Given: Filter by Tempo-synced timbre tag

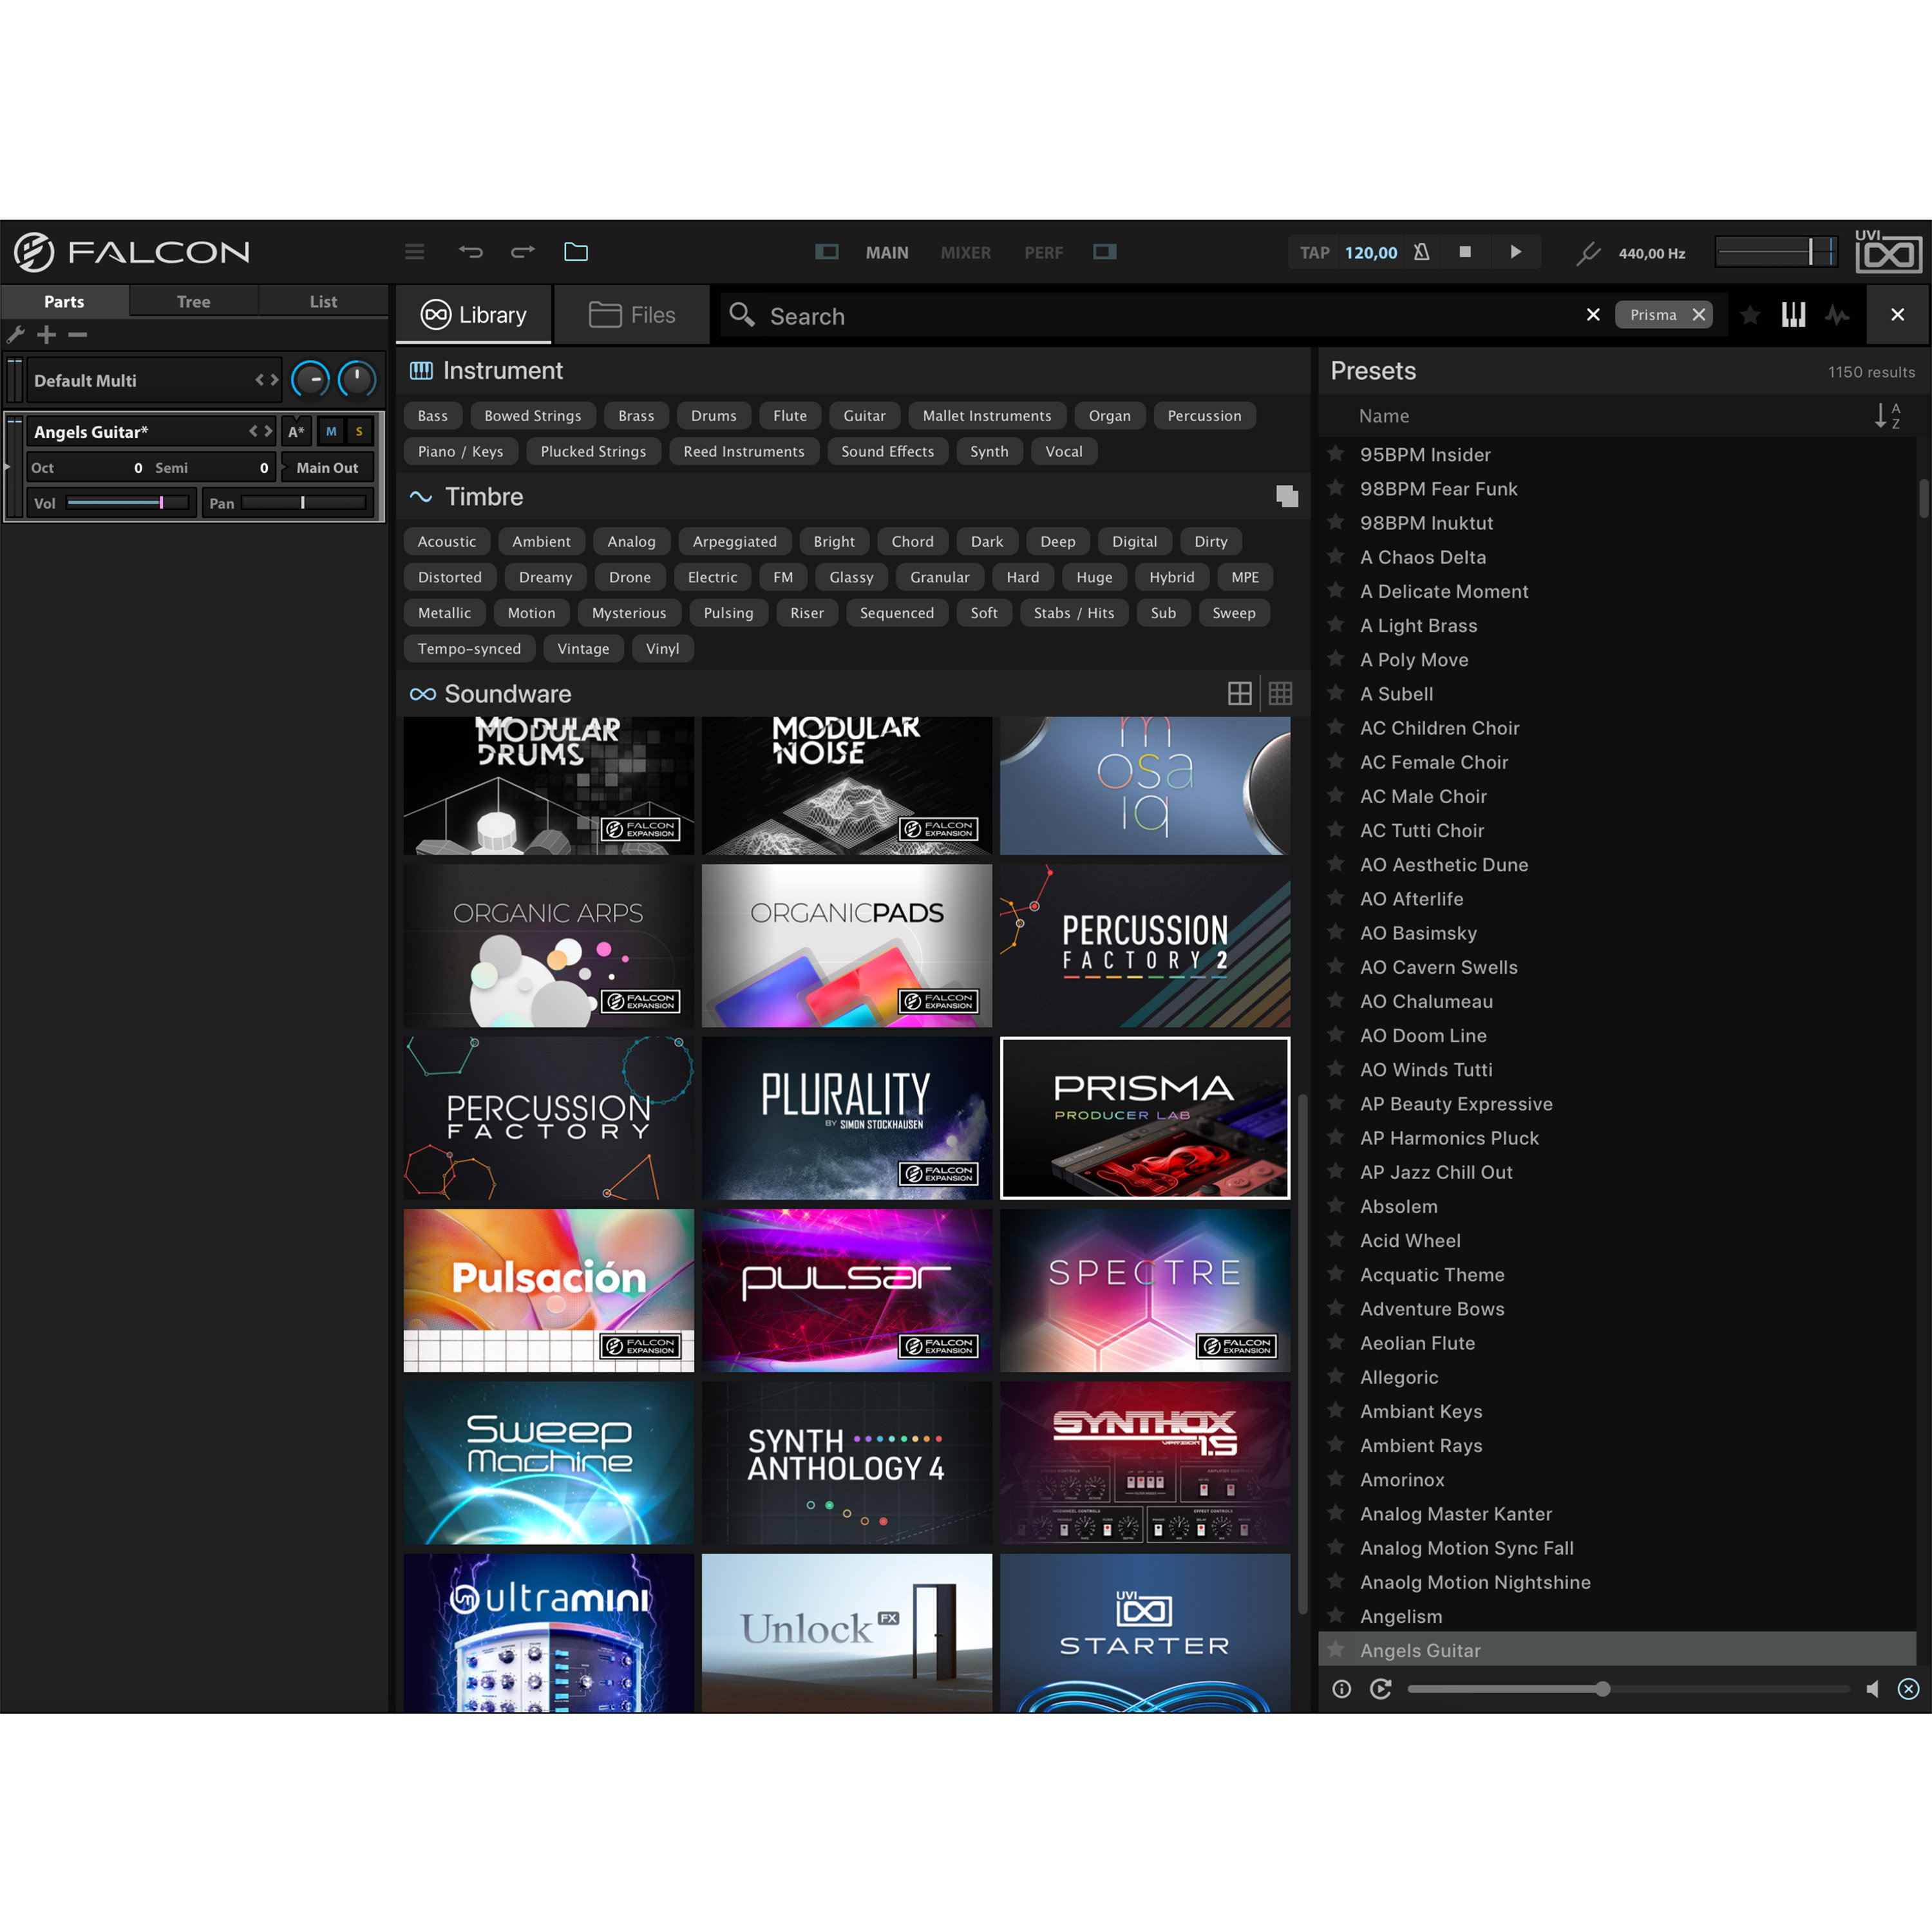Looking at the screenshot, I should click(469, 649).
